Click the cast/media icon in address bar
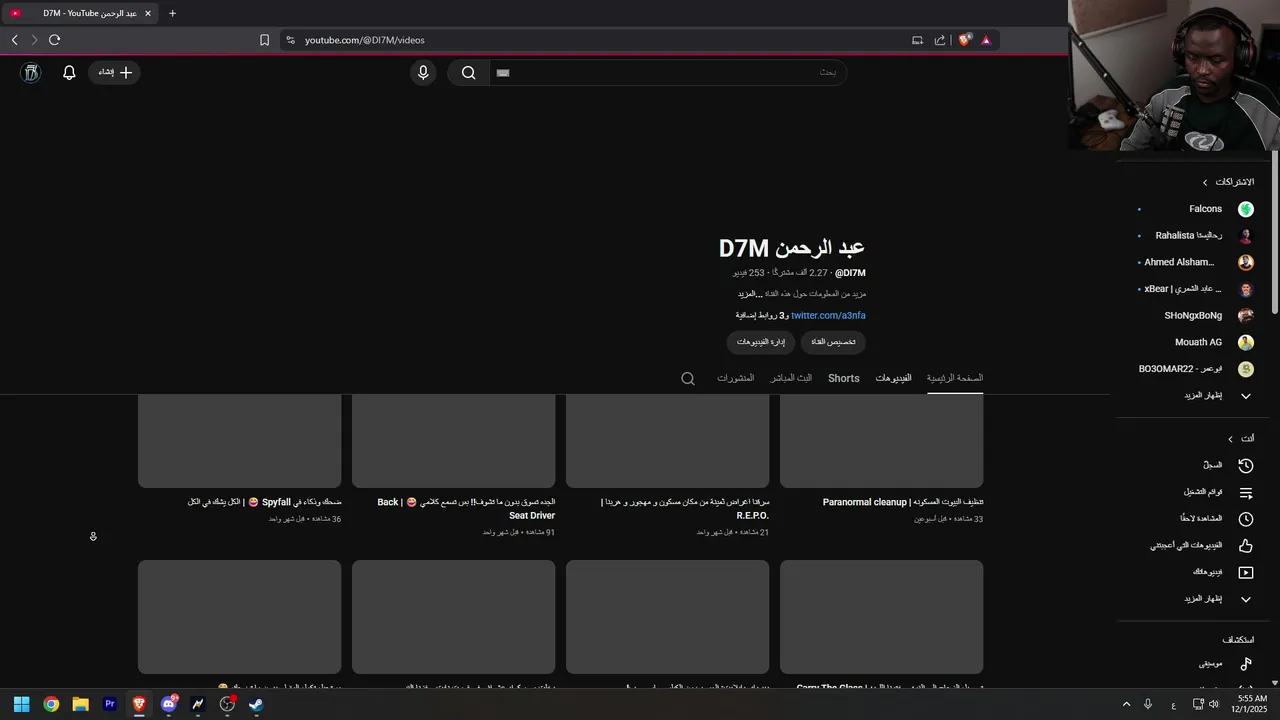This screenshot has width=1280, height=720. (x=917, y=40)
